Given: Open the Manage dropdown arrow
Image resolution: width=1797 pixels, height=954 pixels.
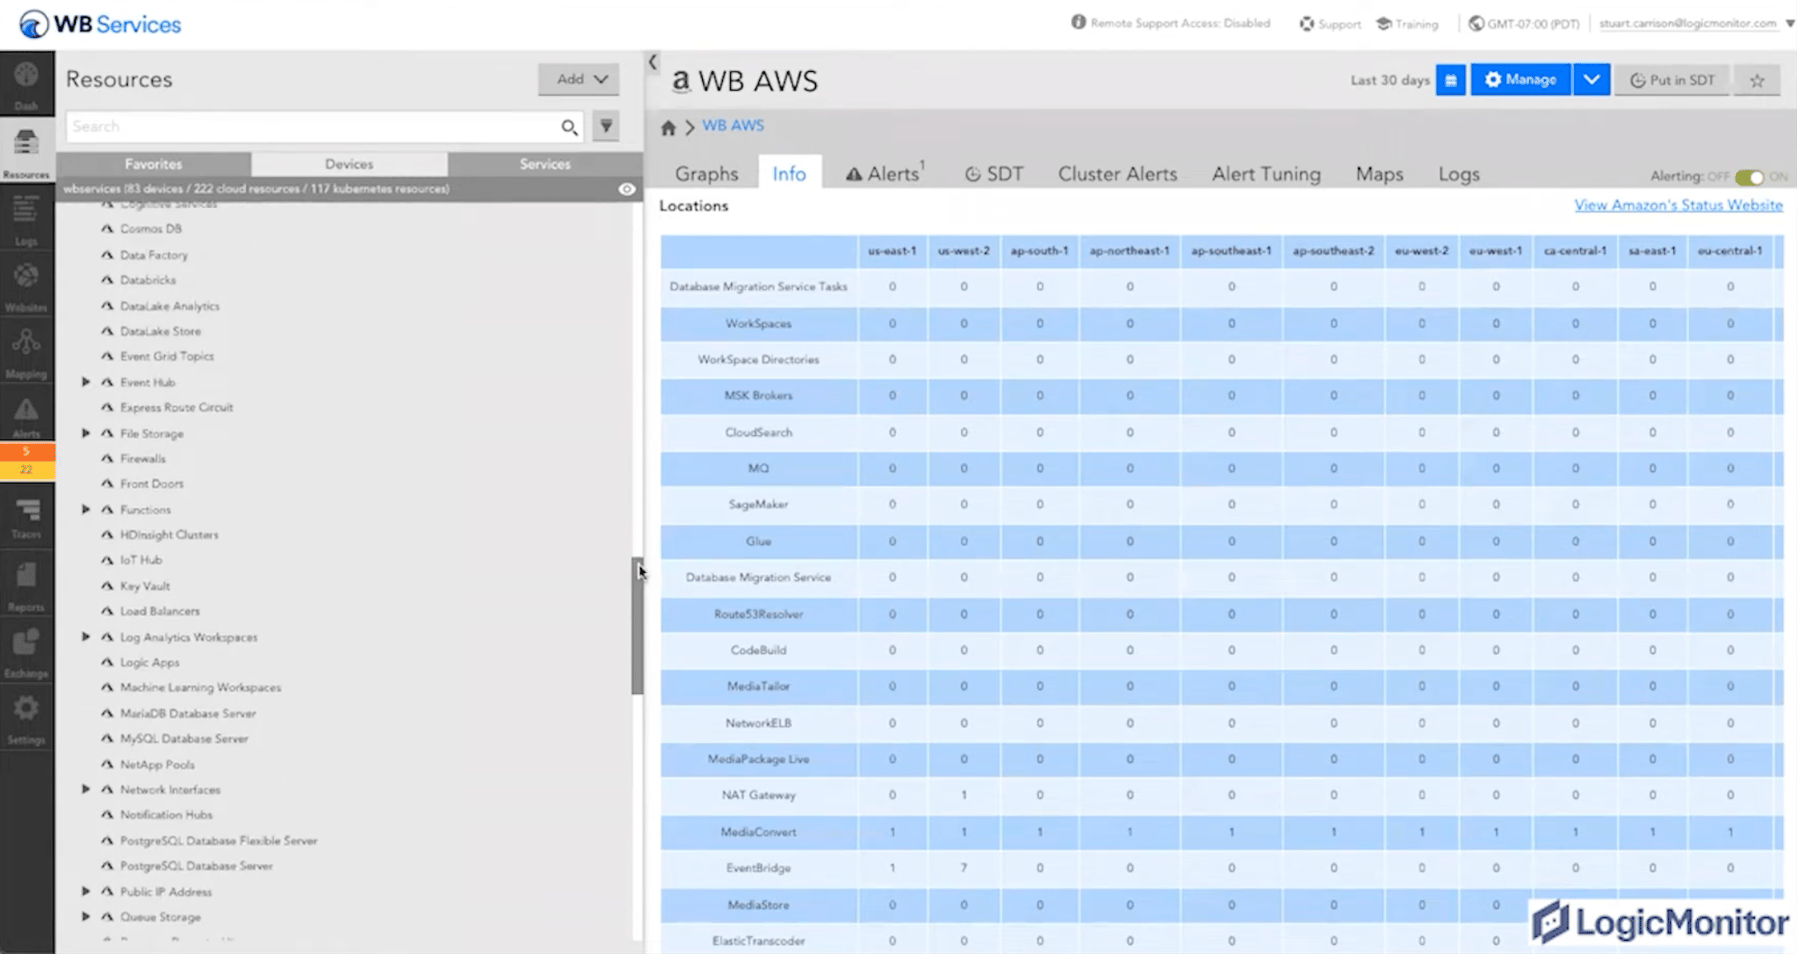Looking at the screenshot, I should point(1591,80).
